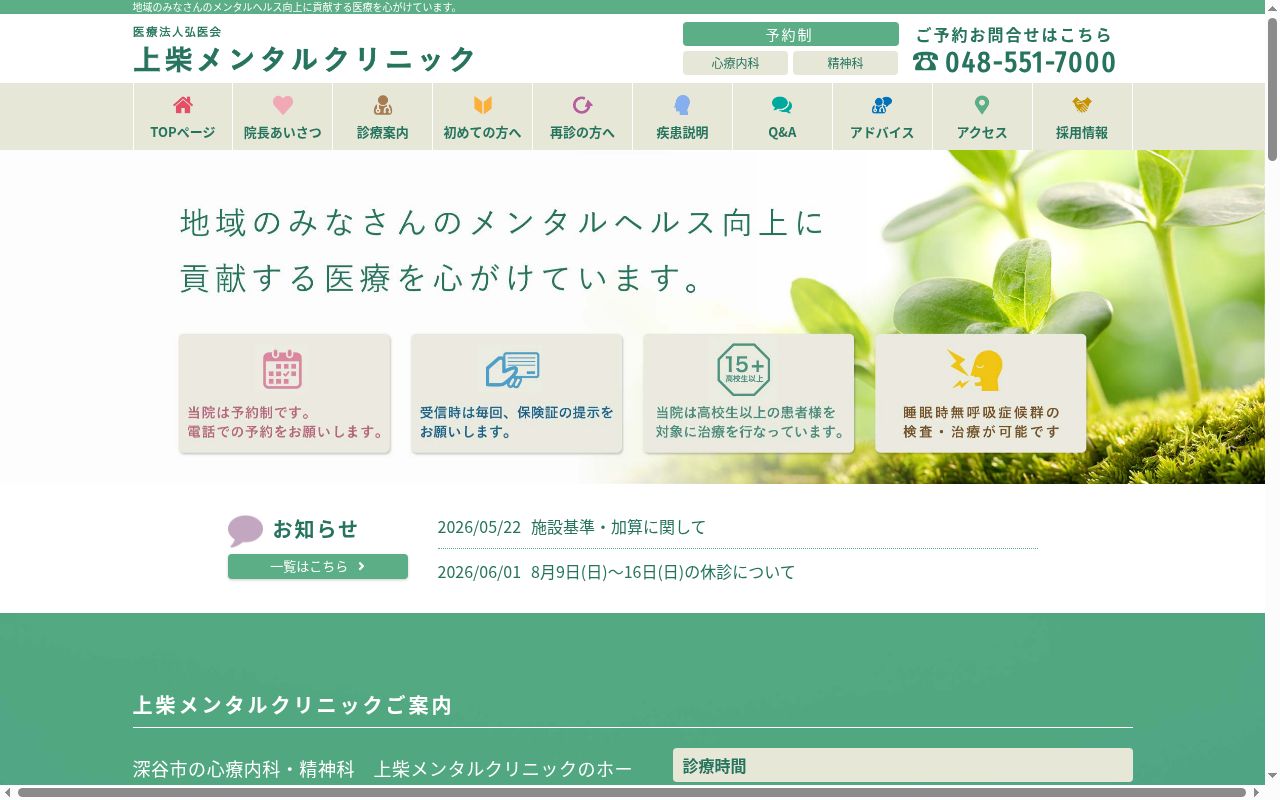Click the 15+ high school age icon

744,369
